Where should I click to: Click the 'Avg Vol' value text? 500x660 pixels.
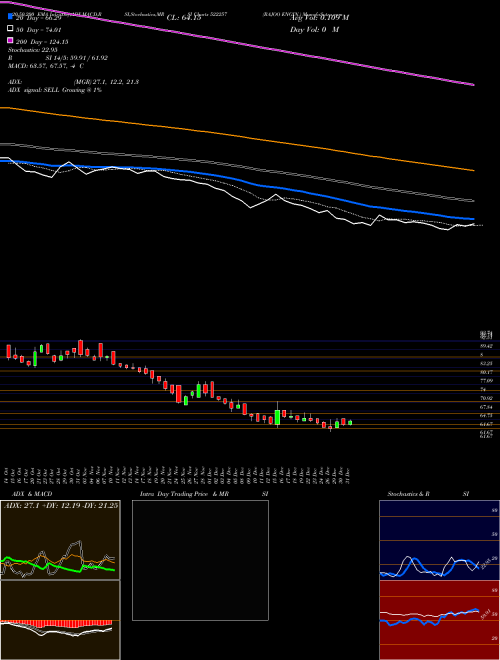[x=319, y=18]
